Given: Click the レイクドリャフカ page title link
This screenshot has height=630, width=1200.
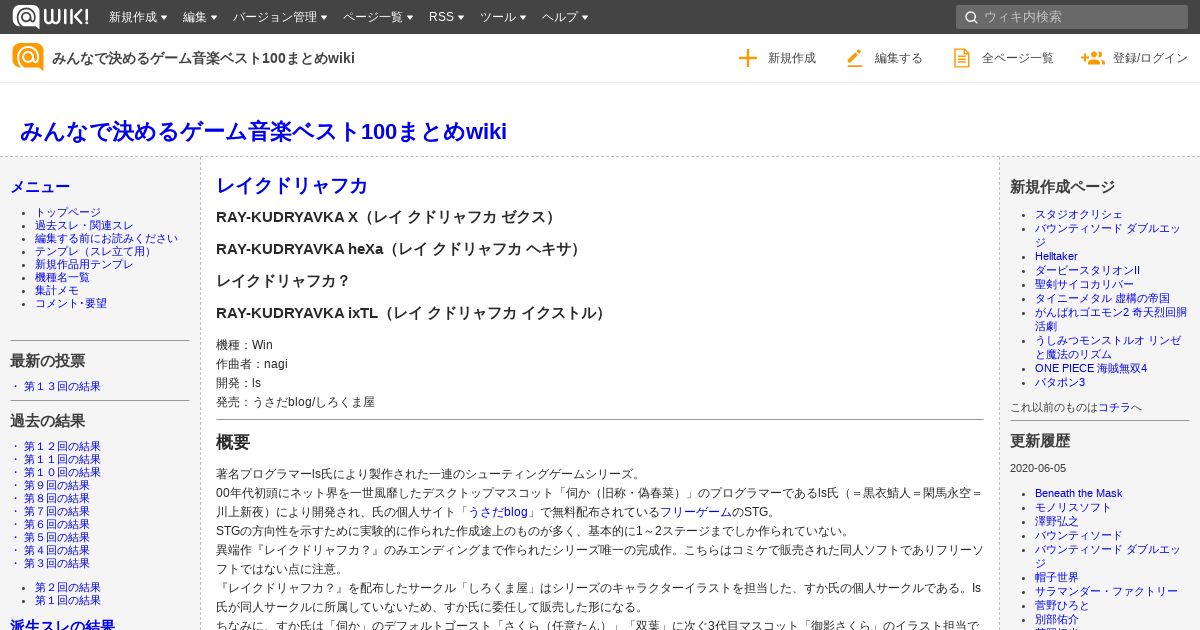Looking at the screenshot, I should [x=292, y=185].
